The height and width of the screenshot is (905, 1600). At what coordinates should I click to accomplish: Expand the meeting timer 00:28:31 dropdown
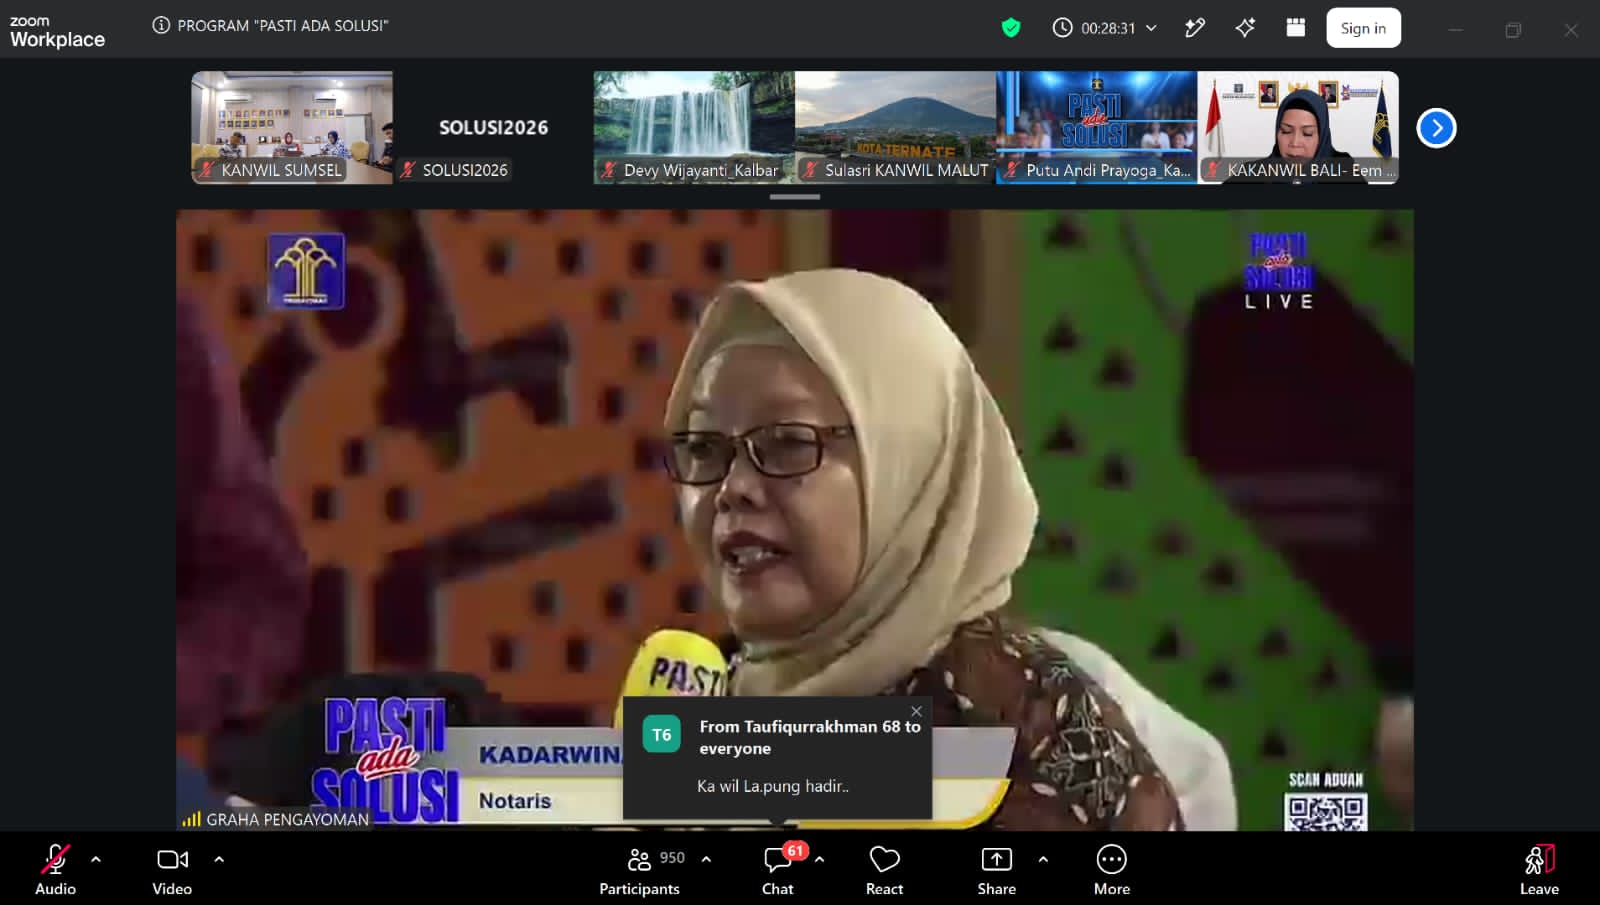[1151, 28]
